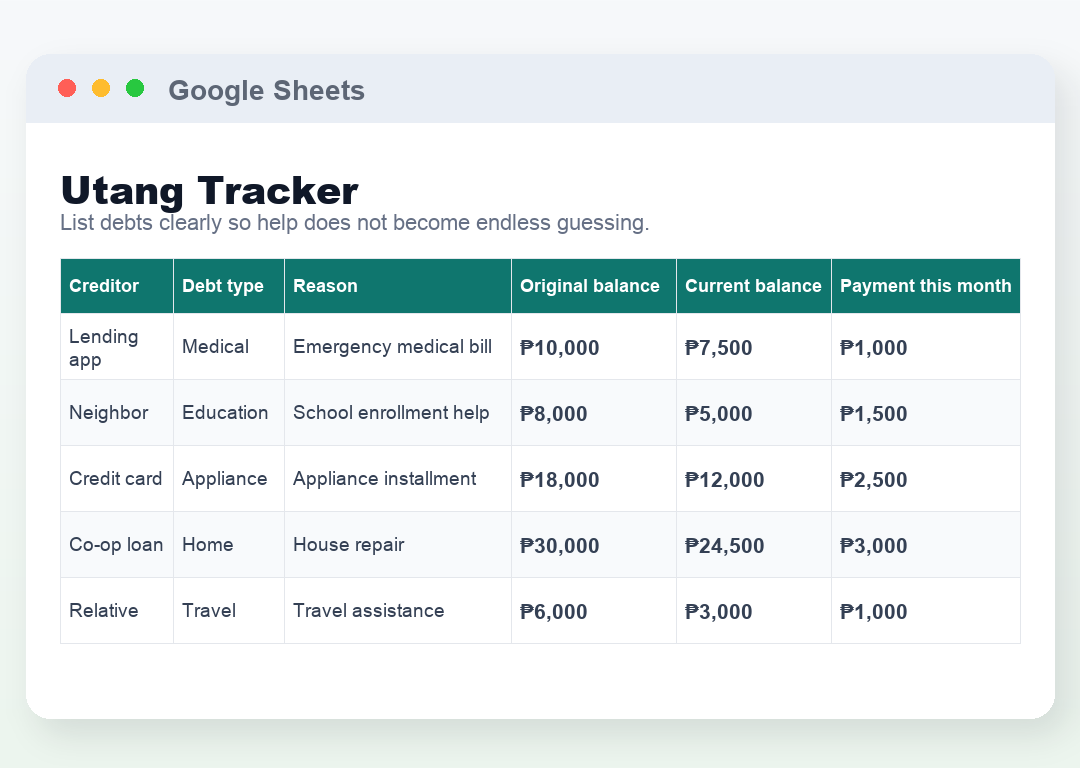The height and width of the screenshot is (768, 1080).
Task: Click the Creditor column header
Action: (x=117, y=286)
